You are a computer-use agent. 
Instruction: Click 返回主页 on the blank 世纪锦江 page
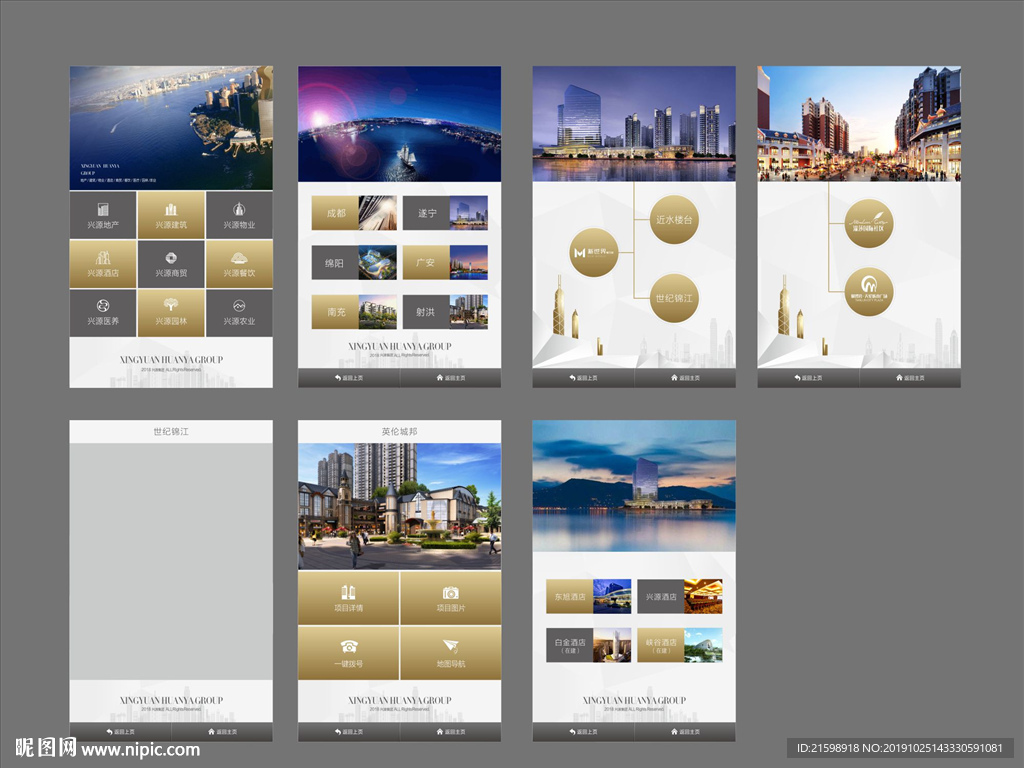coord(222,732)
